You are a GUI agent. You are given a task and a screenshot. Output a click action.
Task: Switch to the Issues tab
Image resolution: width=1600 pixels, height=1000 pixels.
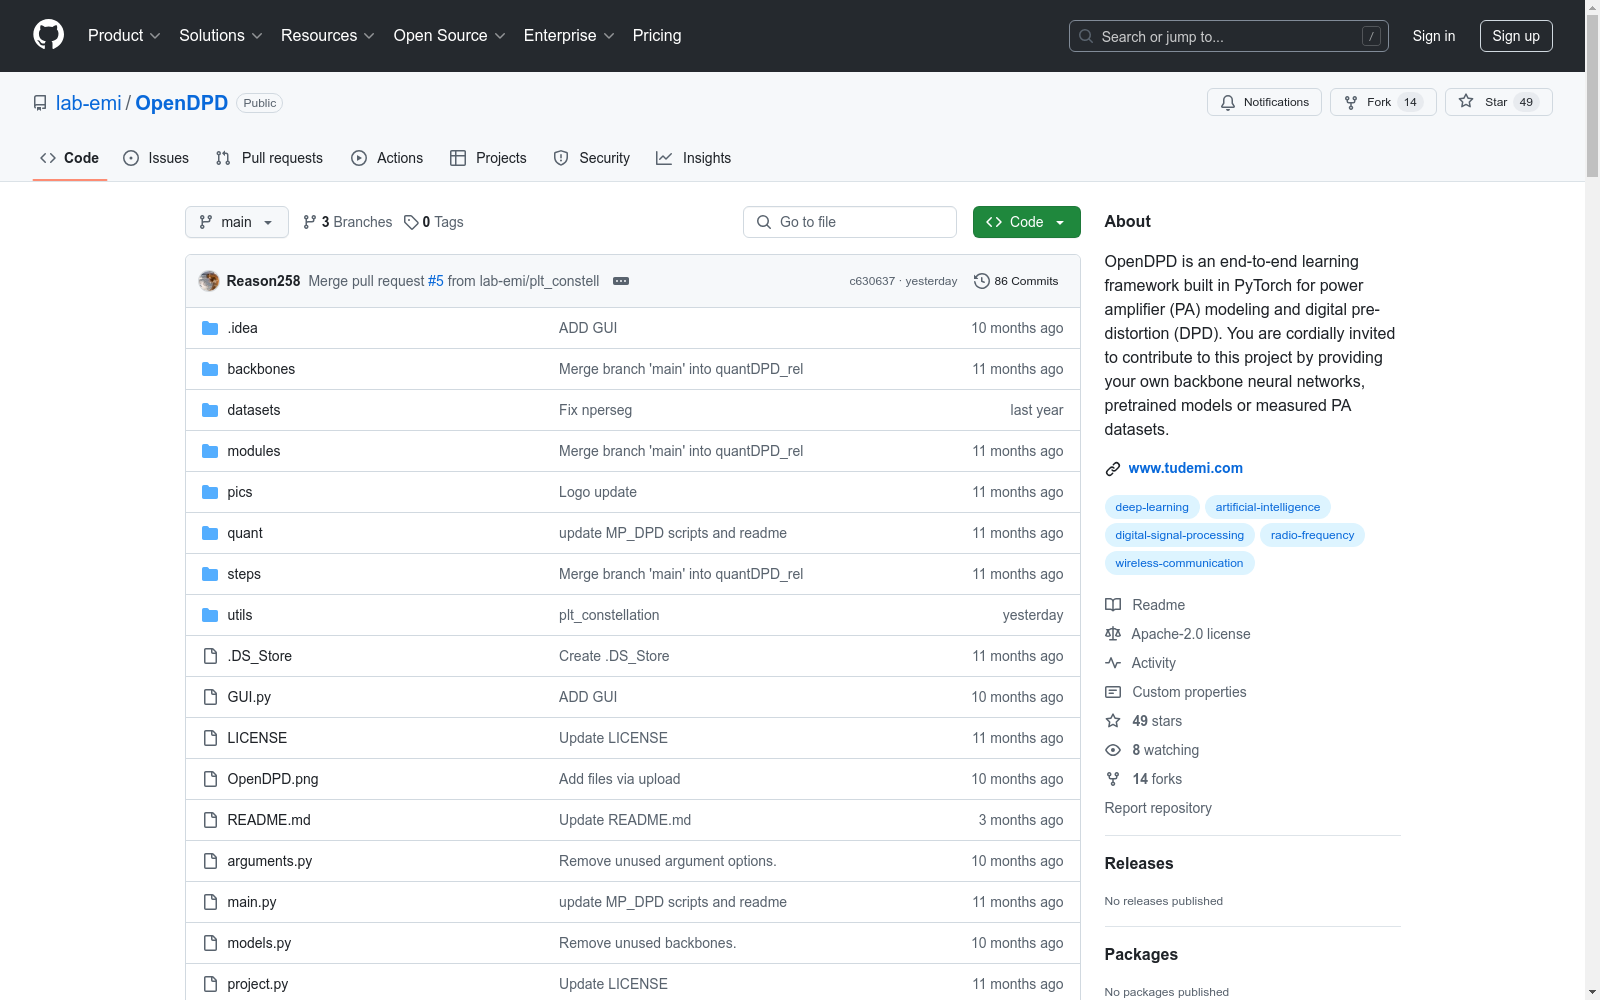coord(156,158)
